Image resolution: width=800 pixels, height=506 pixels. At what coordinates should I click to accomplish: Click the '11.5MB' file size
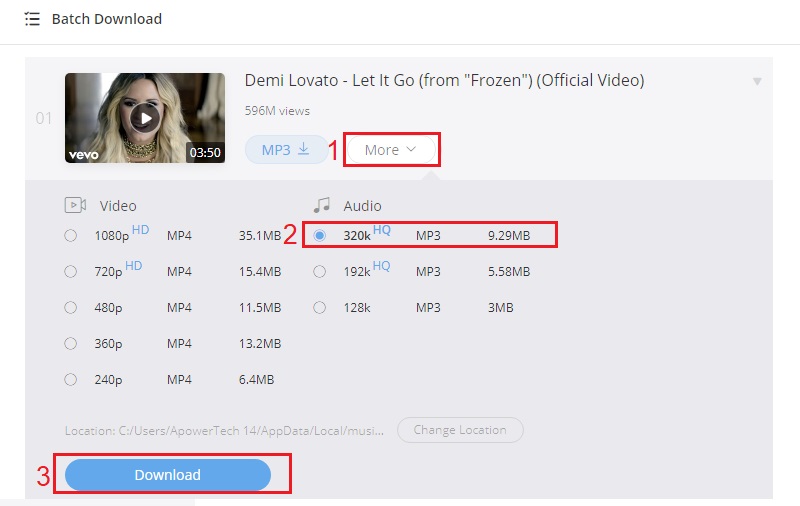pos(260,308)
